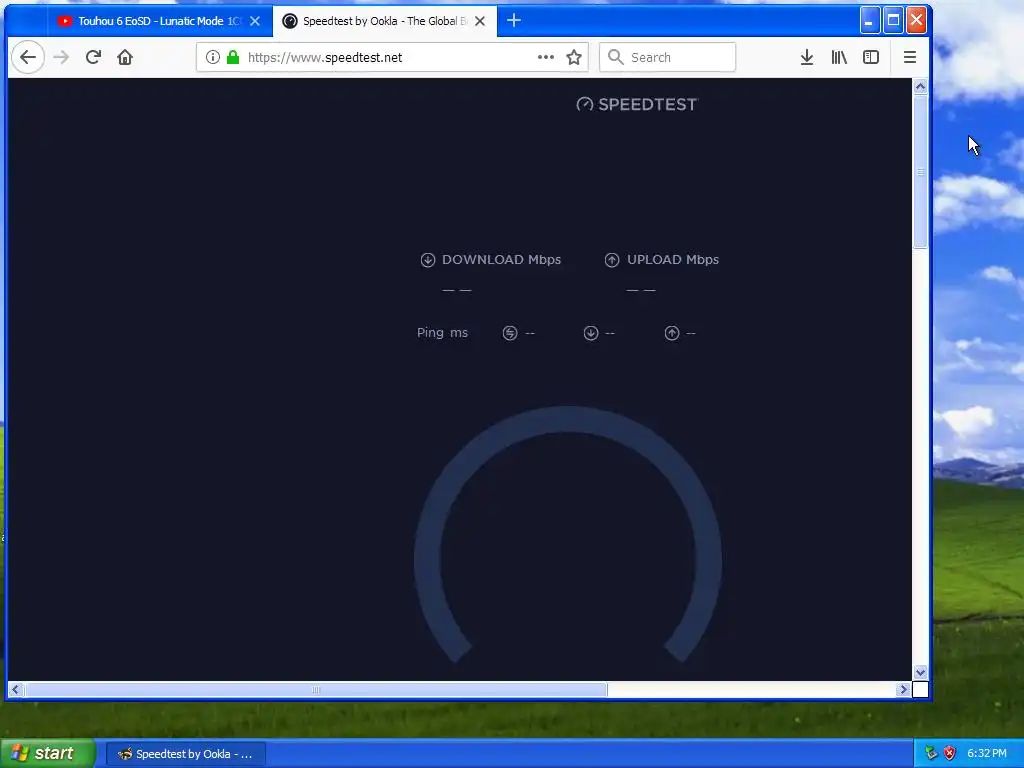This screenshot has width=1024, height=768.
Task: Click the forward arrow navigation button
Action: click(x=61, y=57)
